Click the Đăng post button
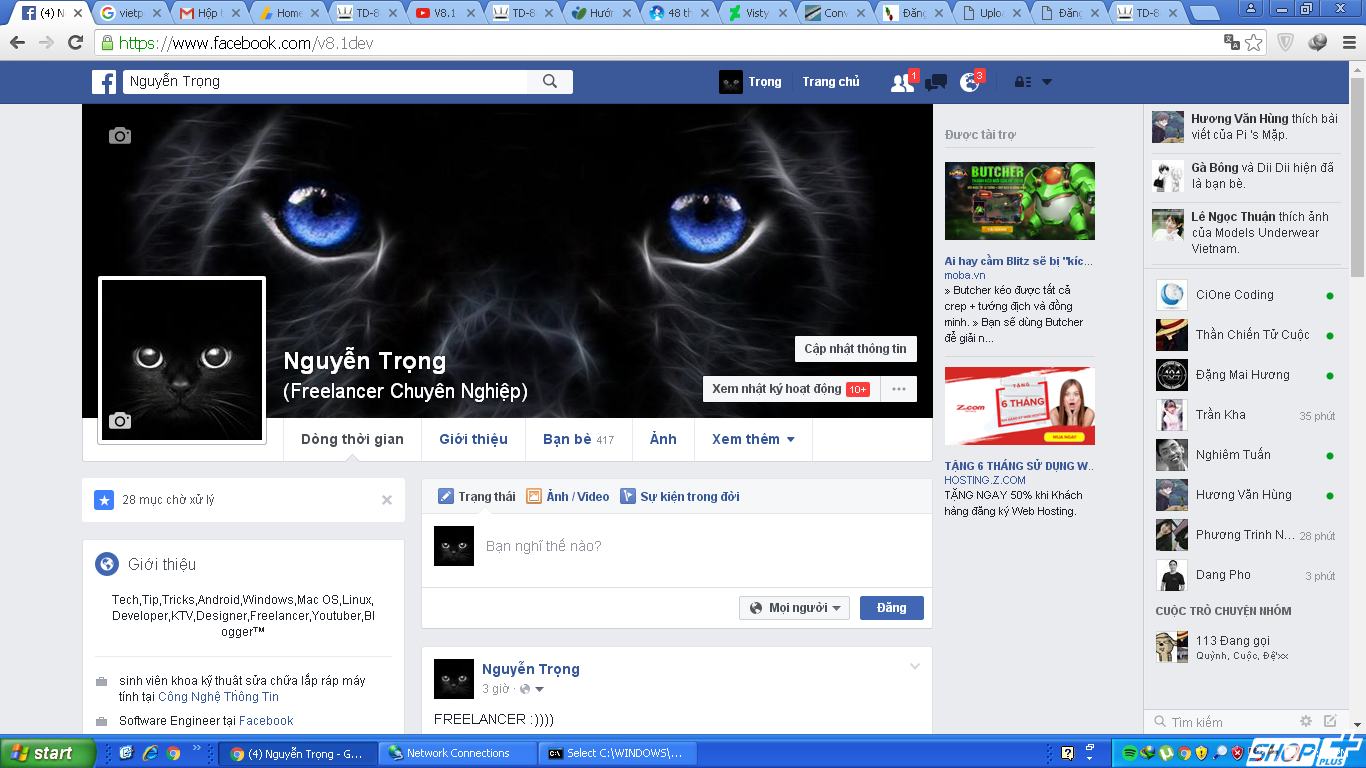This screenshot has height=768, width=1366. coord(891,608)
